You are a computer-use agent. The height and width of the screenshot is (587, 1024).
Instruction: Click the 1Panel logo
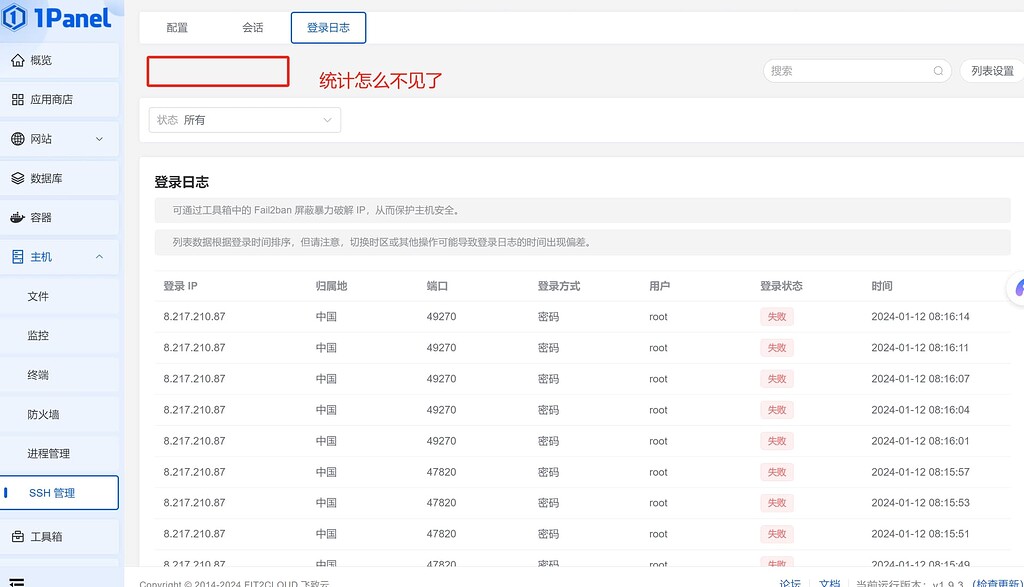coord(57,18)
